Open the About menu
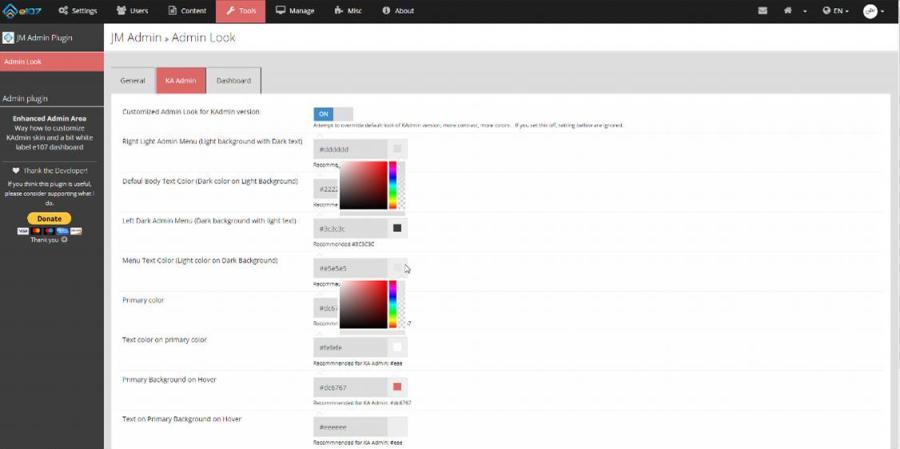The image size is (900, 449). tap(398, 11)
